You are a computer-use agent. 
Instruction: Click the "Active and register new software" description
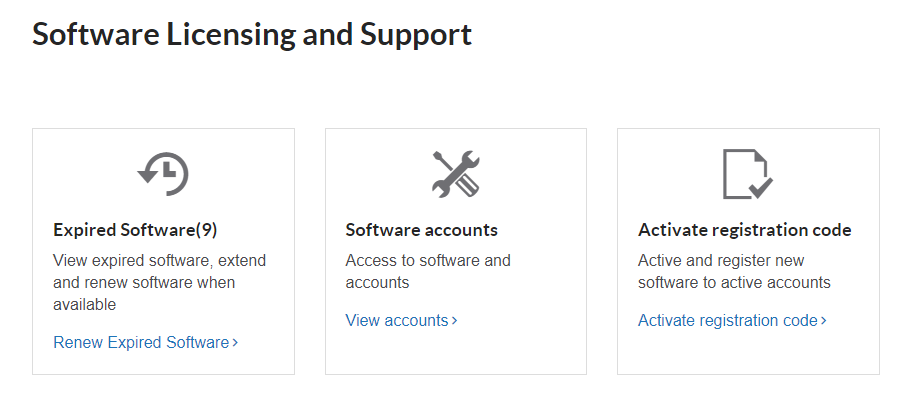(721, 260)
